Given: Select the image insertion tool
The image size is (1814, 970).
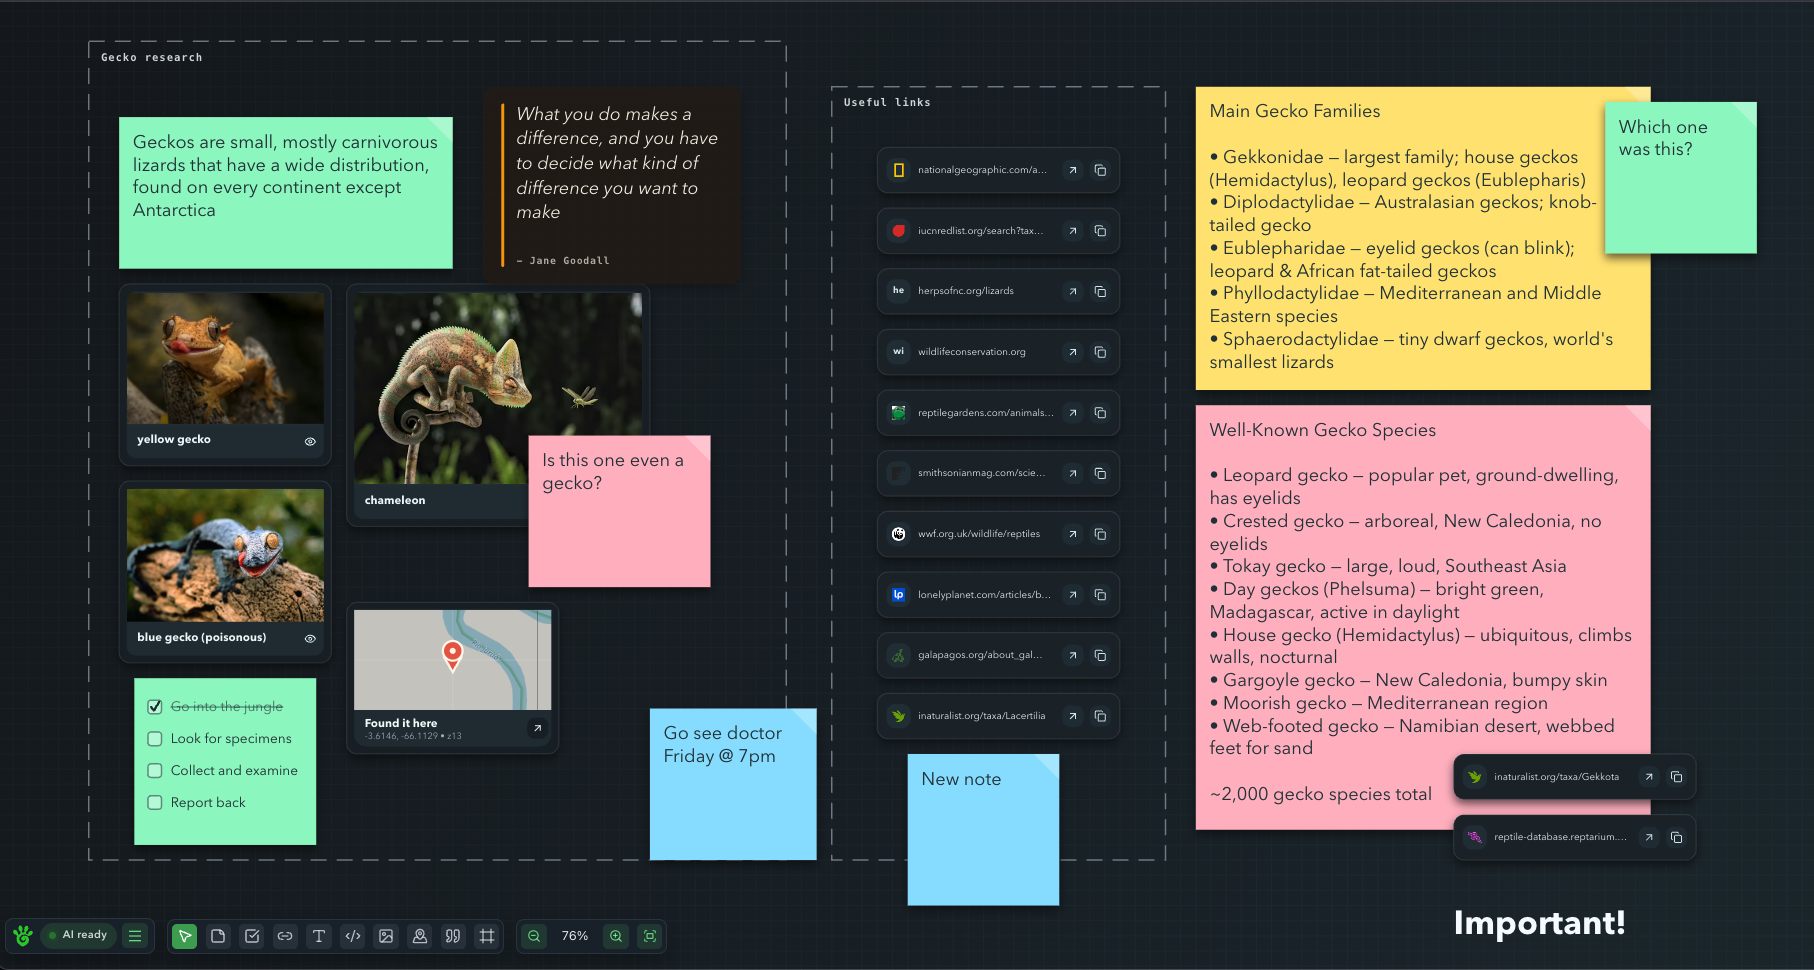Looking at the screenshot, I should click(386, 936).
